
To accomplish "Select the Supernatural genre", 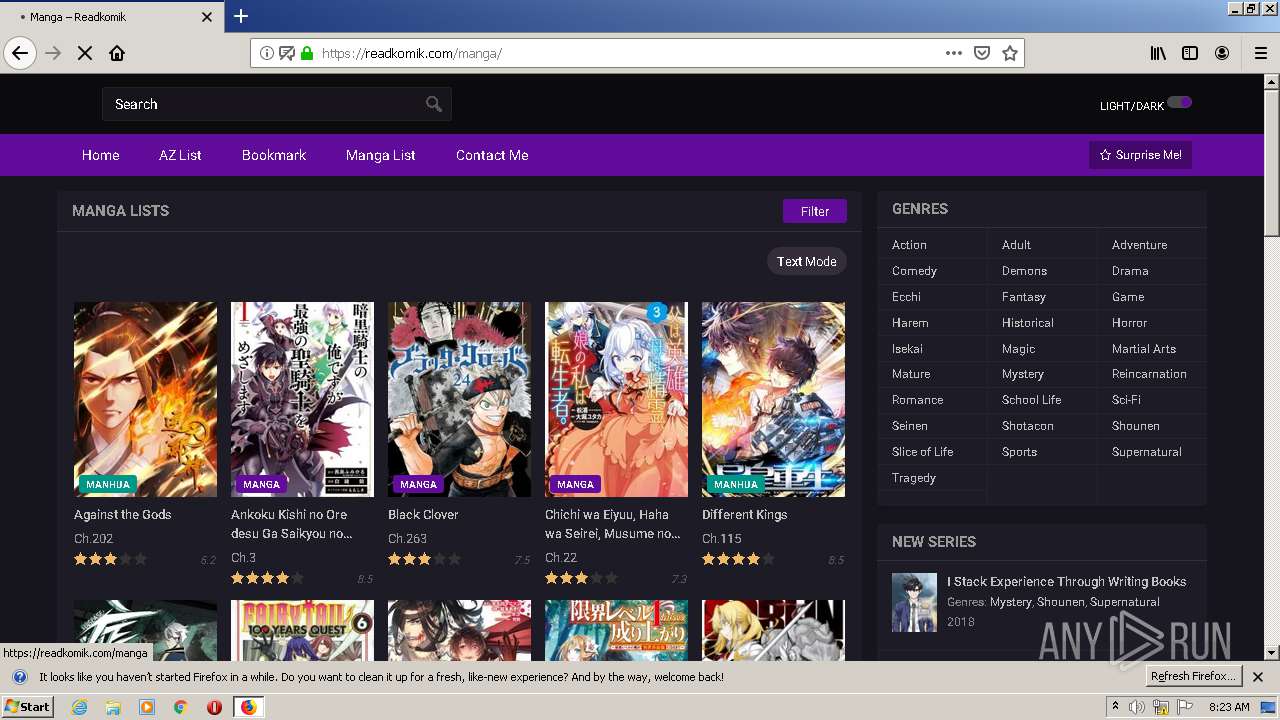I will [1147, 452].
